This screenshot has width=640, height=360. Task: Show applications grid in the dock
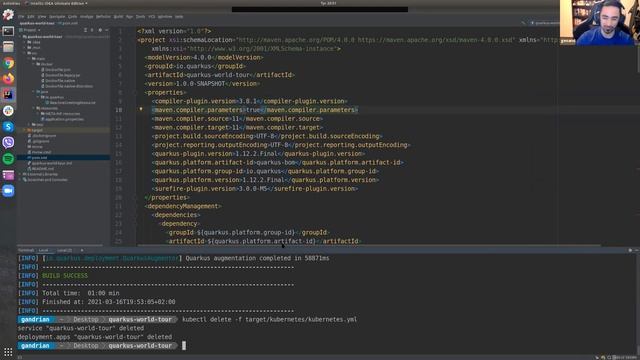pyautogui.click(x=8, y=352)
